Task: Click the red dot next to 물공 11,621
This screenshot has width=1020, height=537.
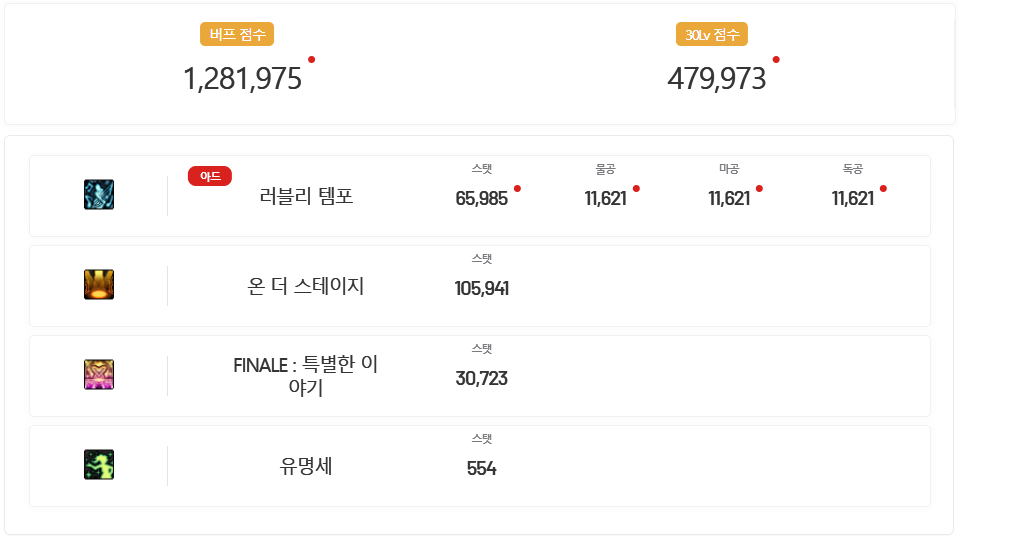Action: pyautogui.click(x=636, y=189)
